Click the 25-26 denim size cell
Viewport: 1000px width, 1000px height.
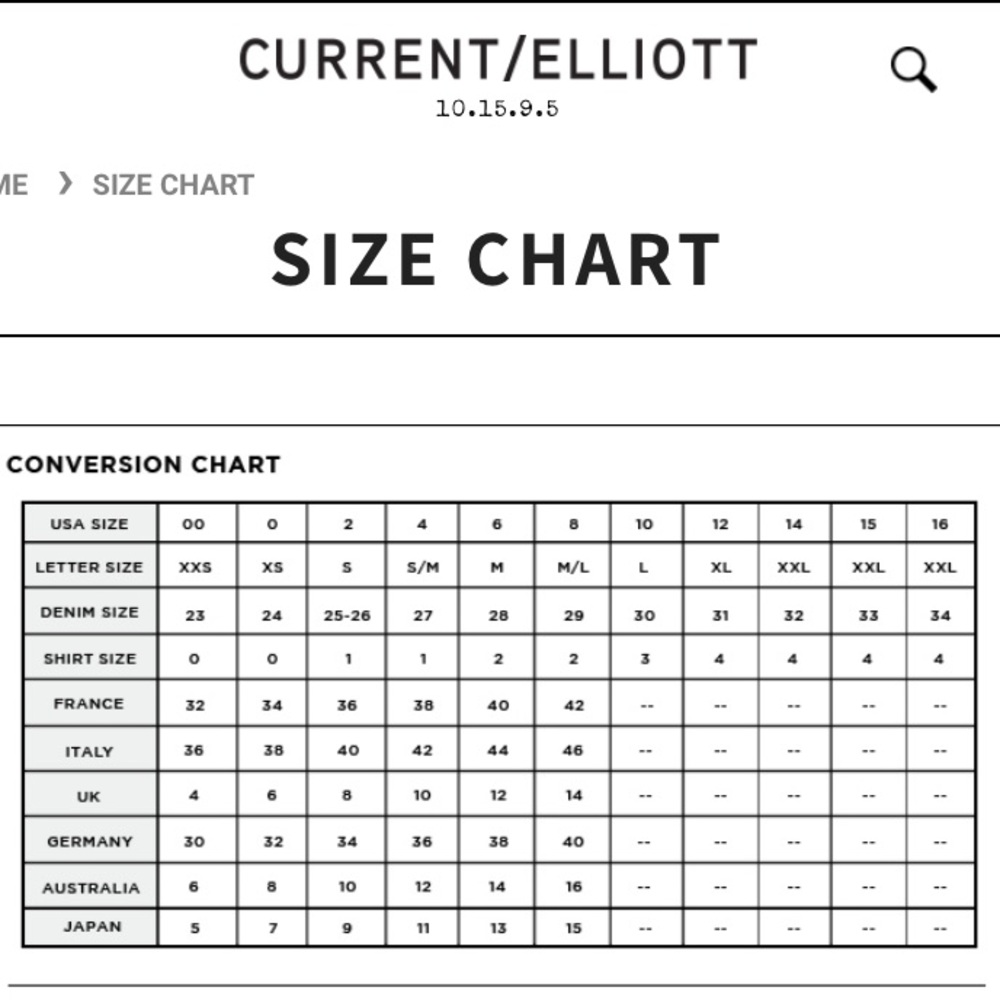tap(347, 615)
